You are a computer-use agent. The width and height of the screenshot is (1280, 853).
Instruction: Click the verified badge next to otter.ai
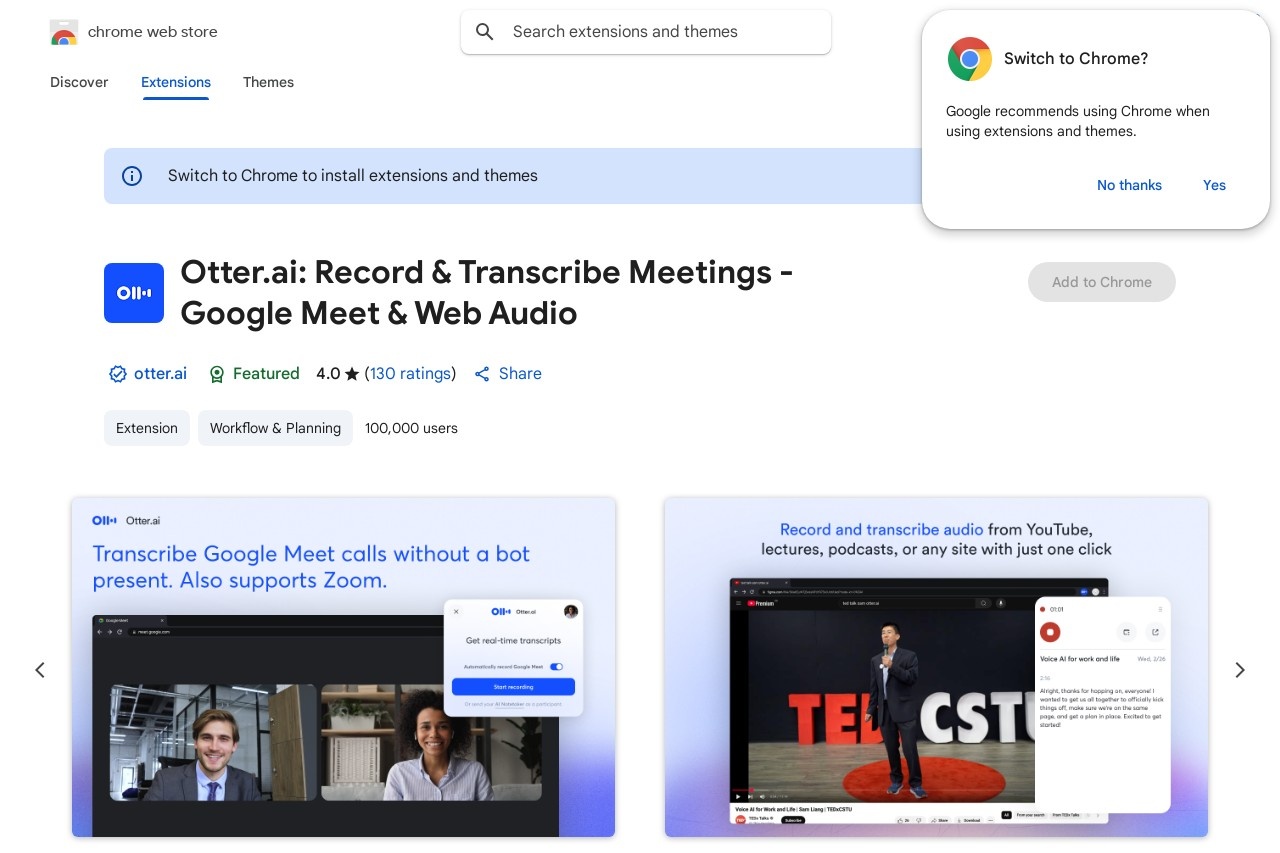pyautogui.click(x=118, y=374)
